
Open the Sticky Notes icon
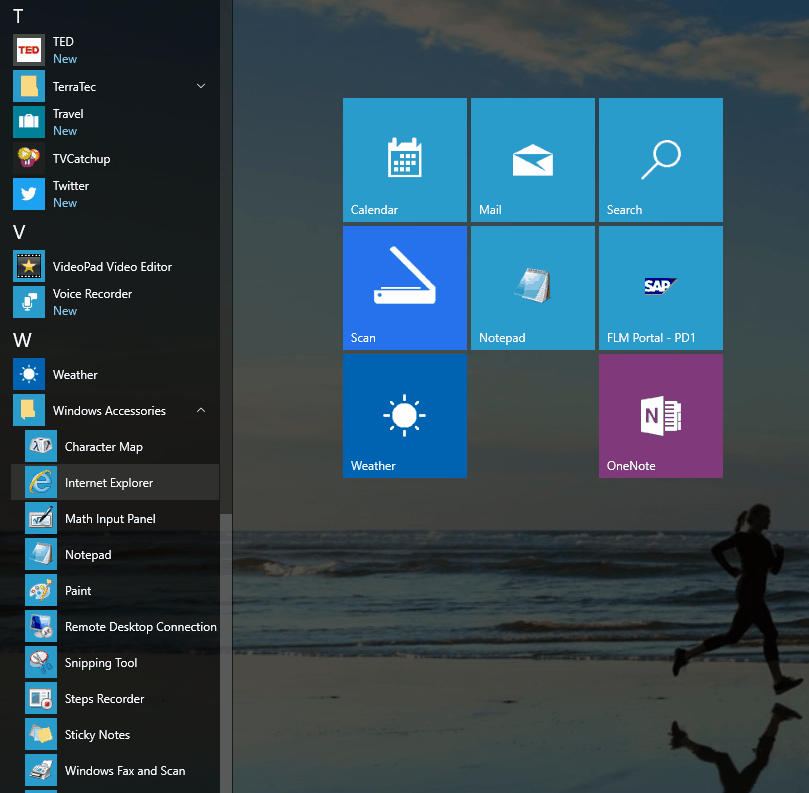41,734
